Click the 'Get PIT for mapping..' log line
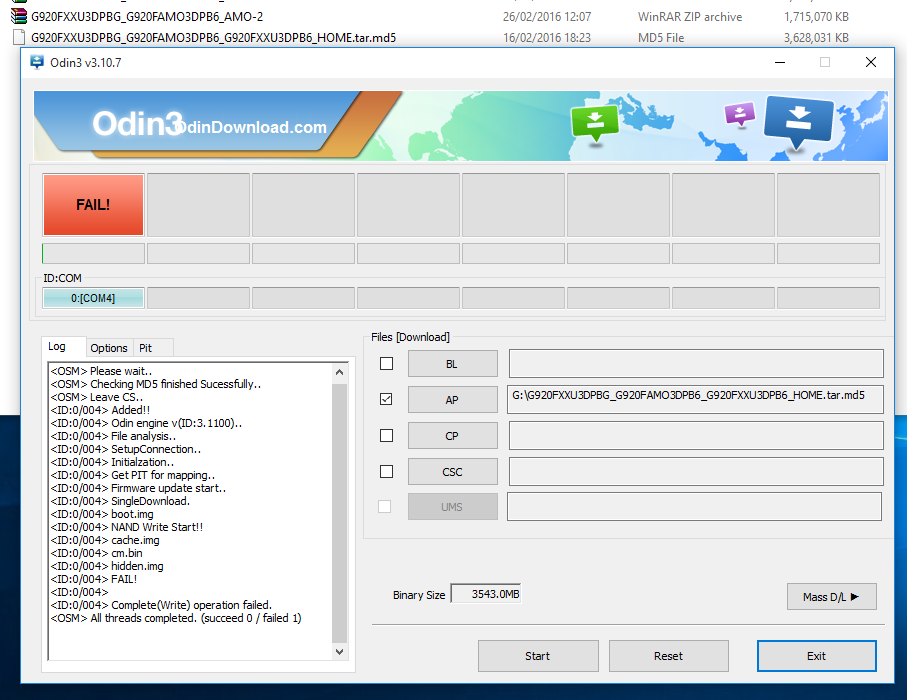907x700 pixels. click(132, 475)
